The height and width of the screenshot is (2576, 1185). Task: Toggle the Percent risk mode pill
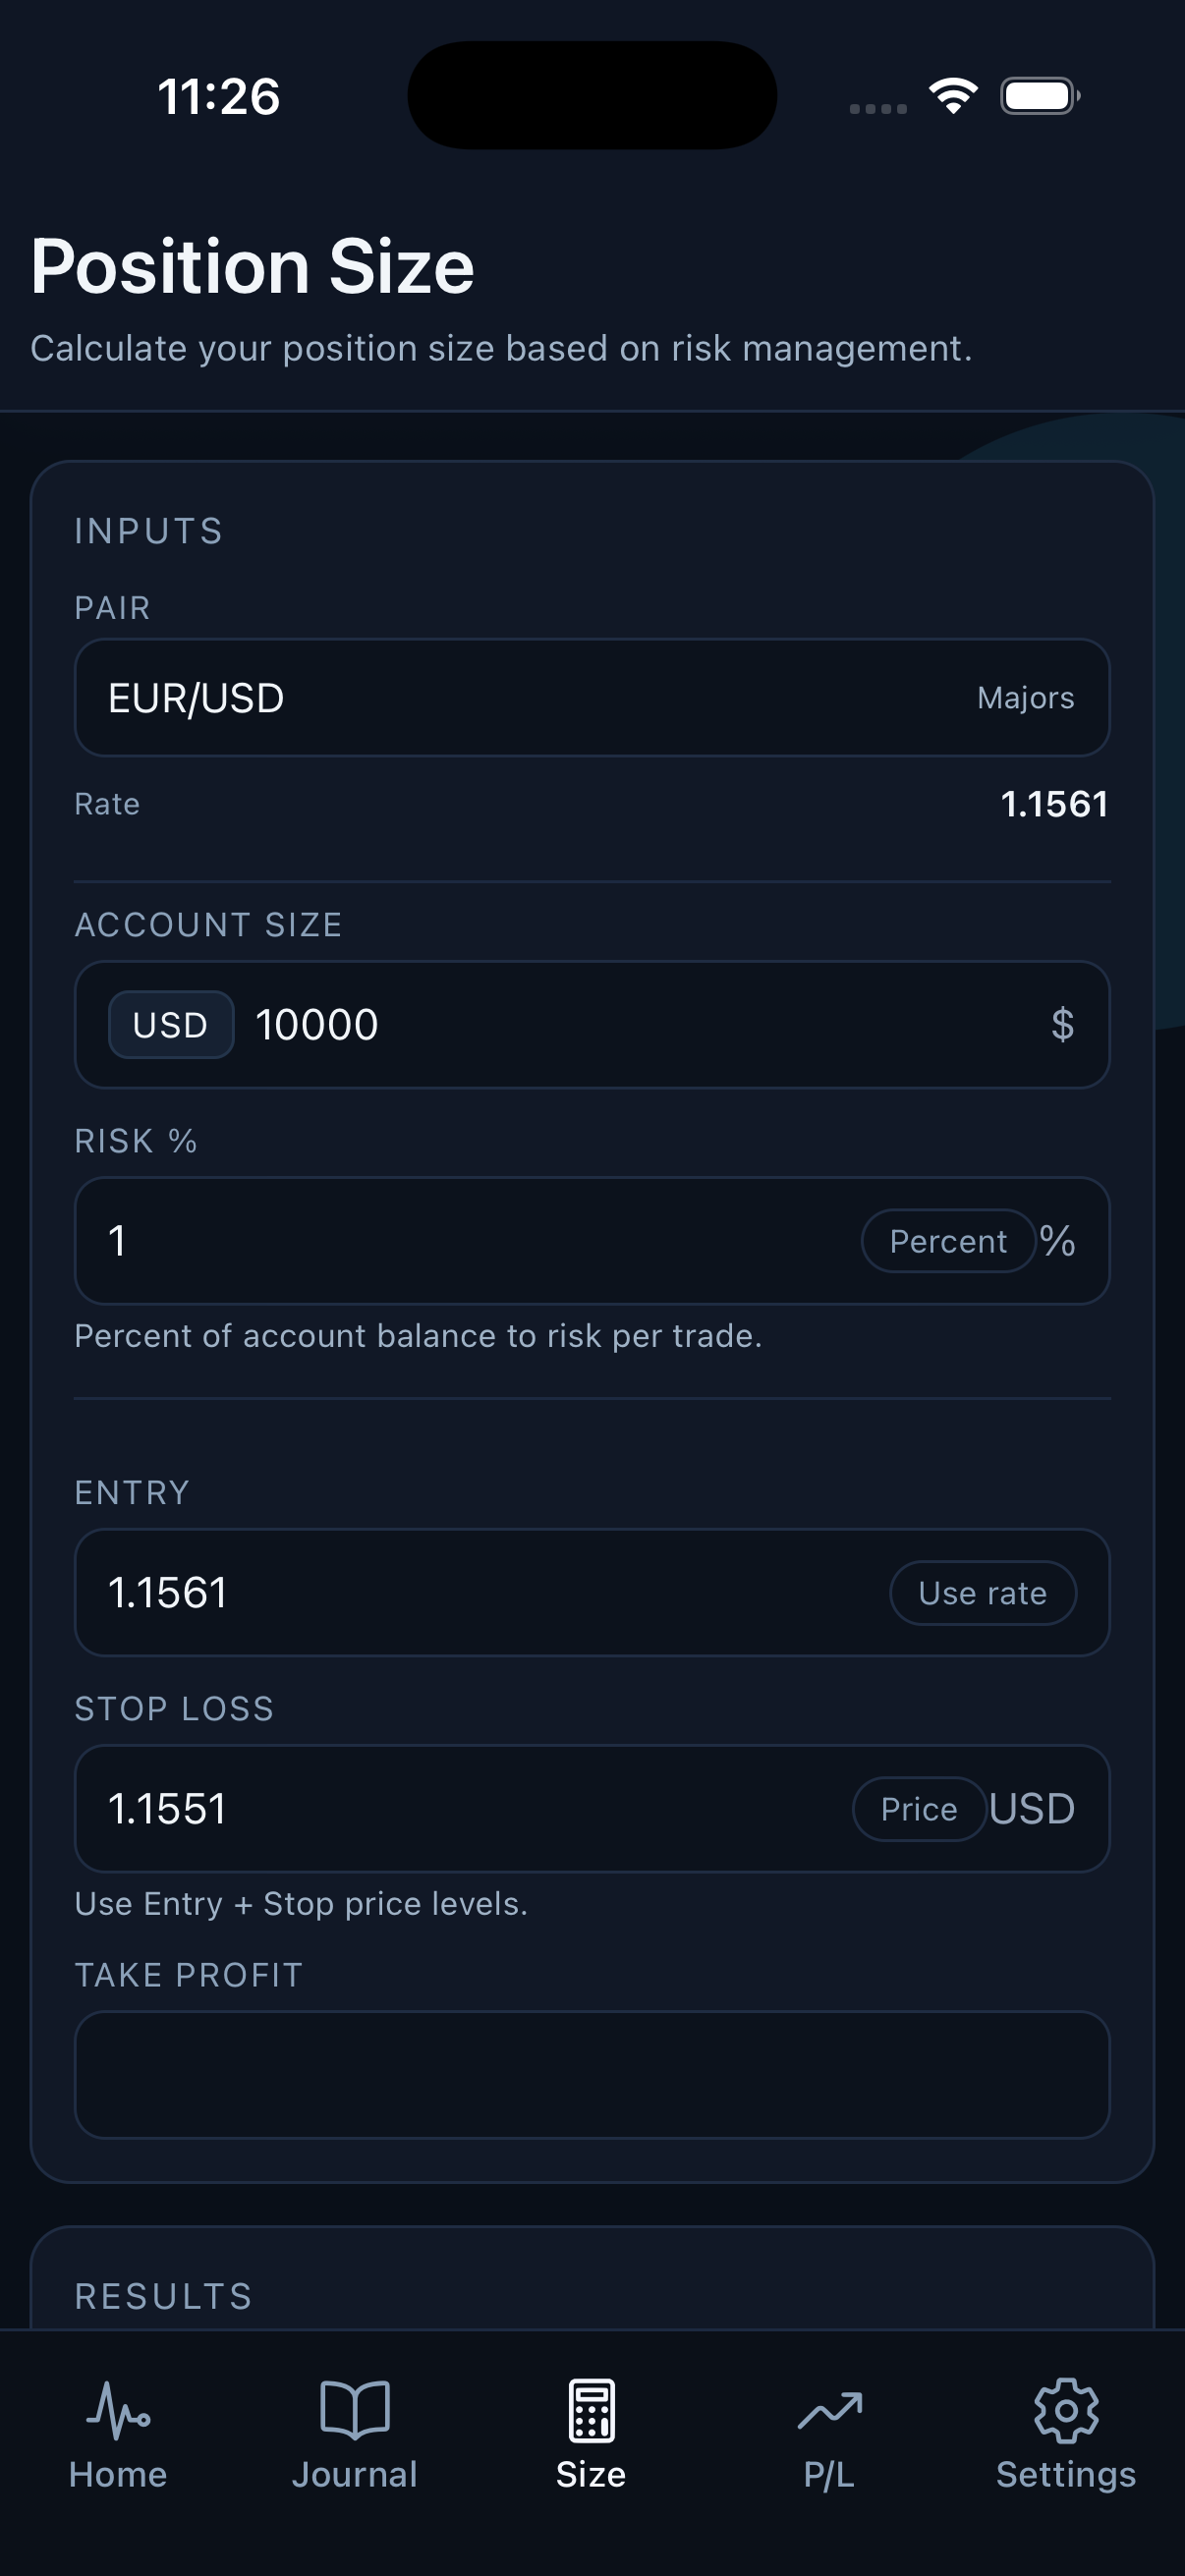point(947,1241)
